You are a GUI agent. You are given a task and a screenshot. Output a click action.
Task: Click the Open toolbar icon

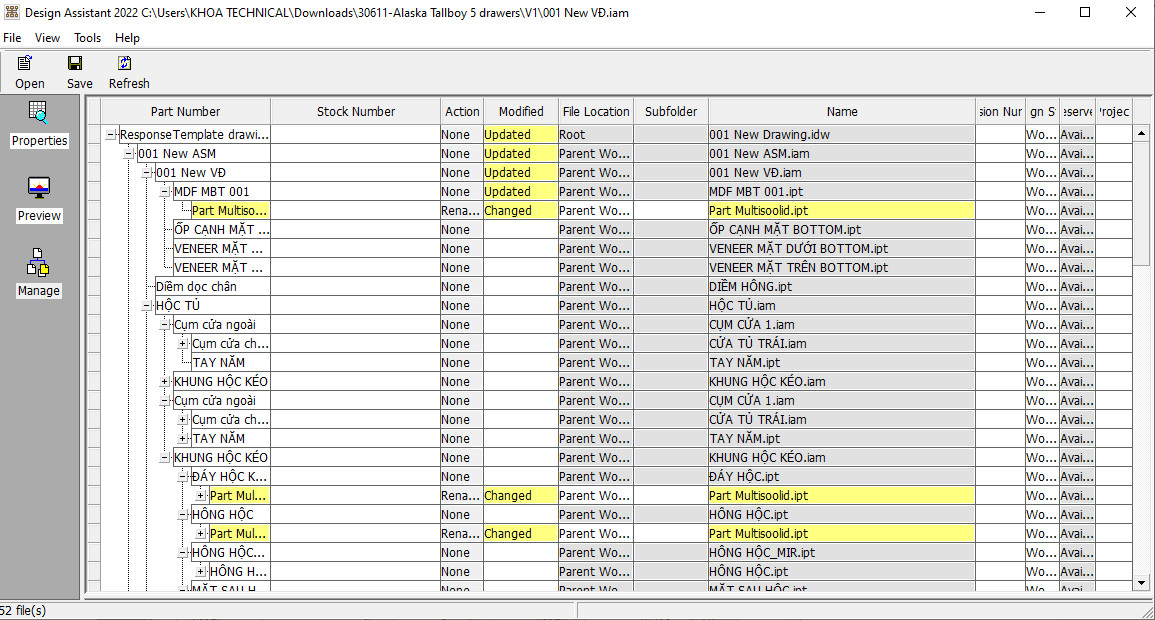click(x=25, y=63)
